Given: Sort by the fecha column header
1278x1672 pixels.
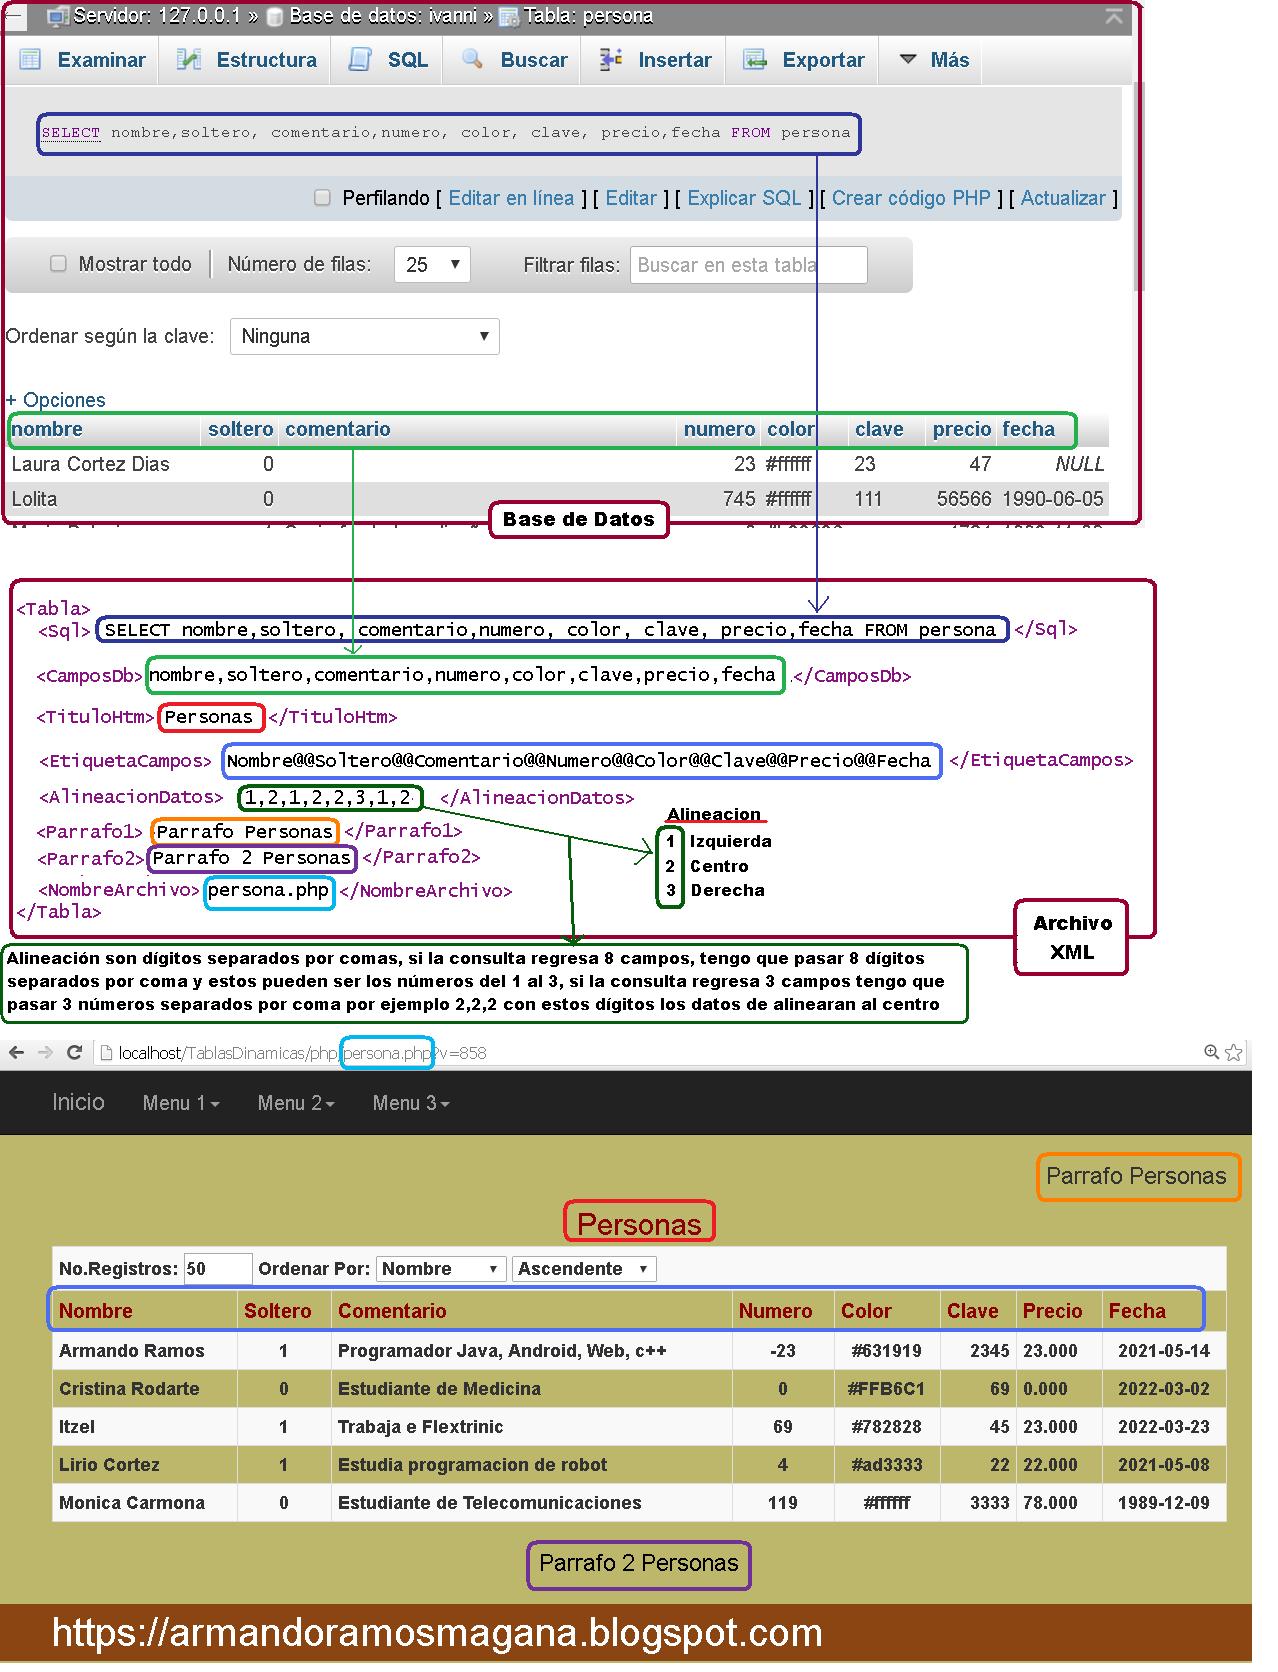Looking at the screenshot, I should (1029, 429).
